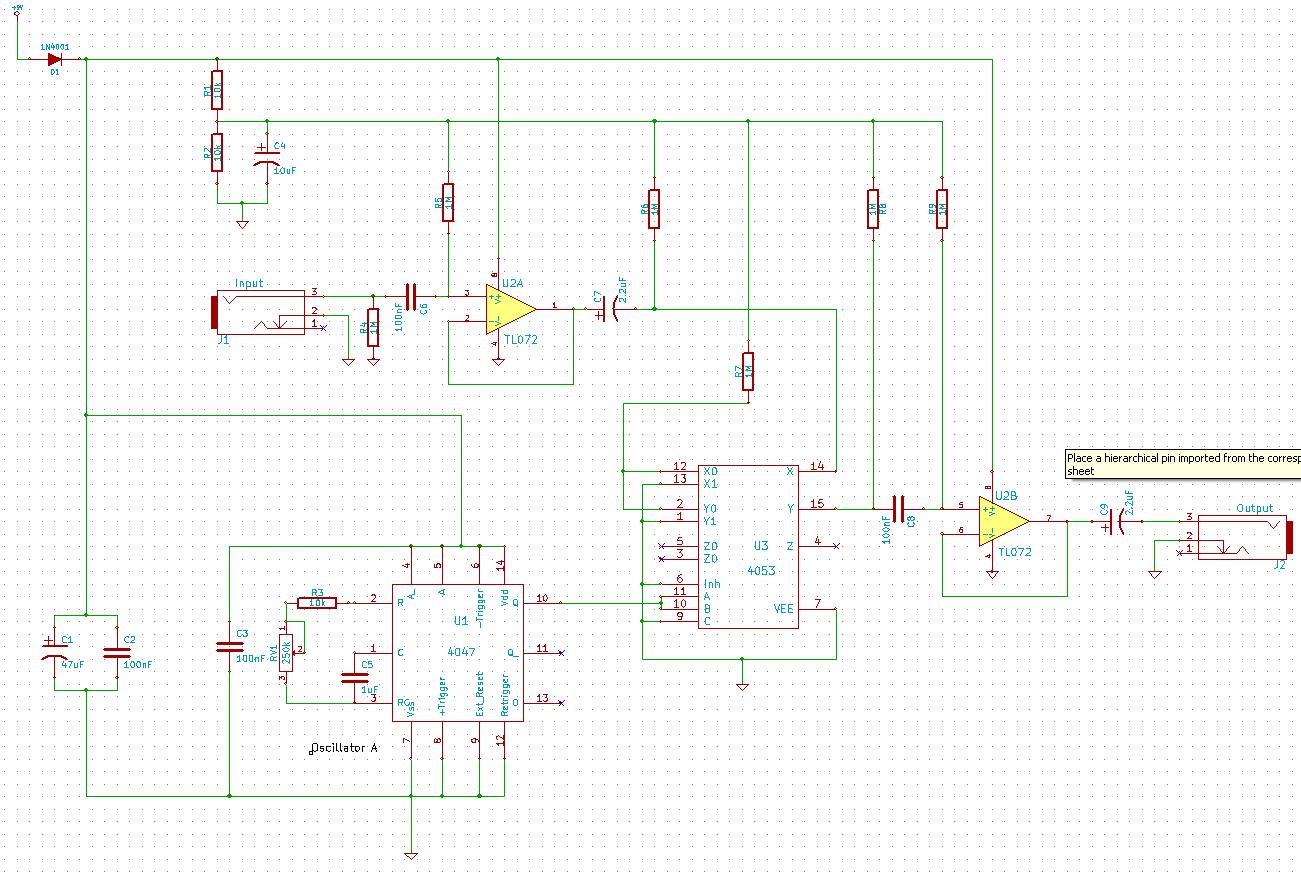The image size is (1301, 873).
Task: Click the '4047' value text
Action: tap(461, 652)
